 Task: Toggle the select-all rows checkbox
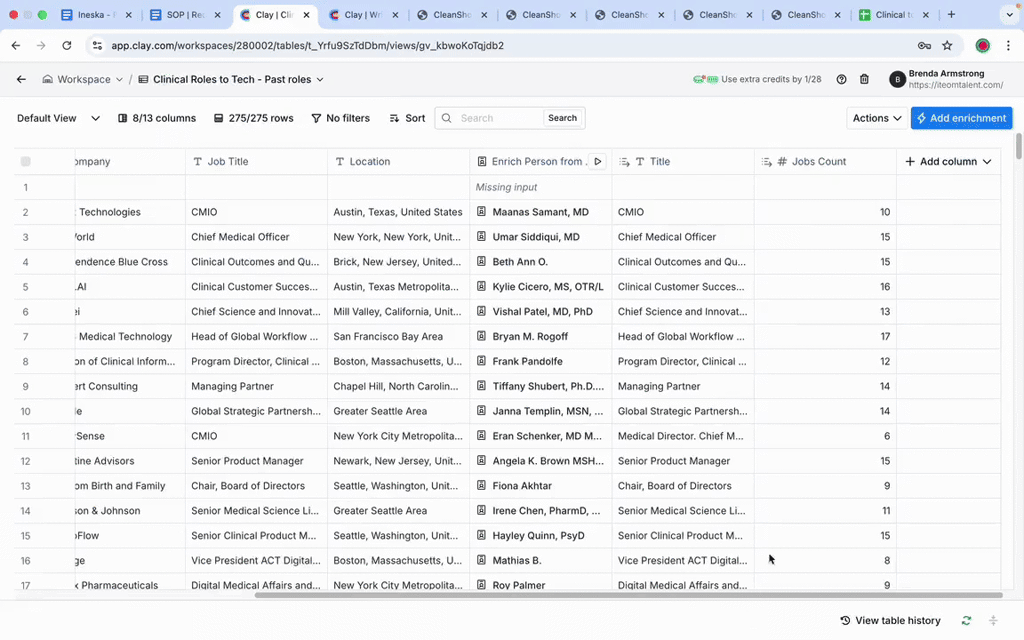coord(26,161)
